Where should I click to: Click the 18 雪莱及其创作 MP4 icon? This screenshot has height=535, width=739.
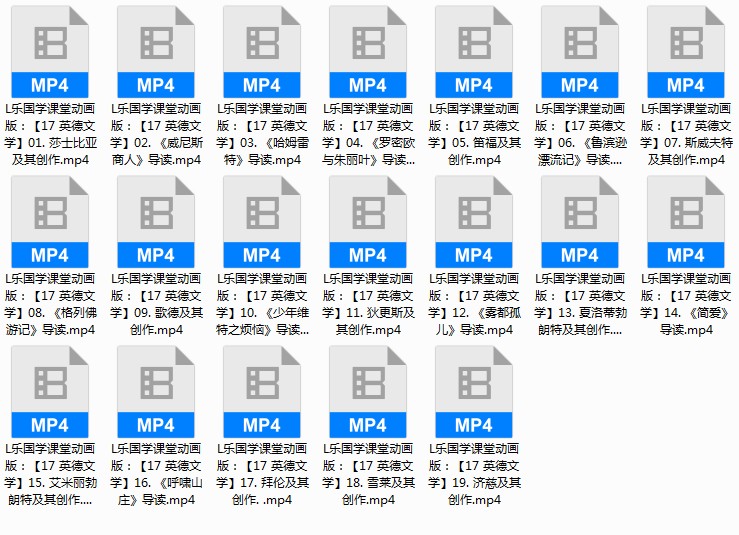pyautogui.click(x=368, y=392)
